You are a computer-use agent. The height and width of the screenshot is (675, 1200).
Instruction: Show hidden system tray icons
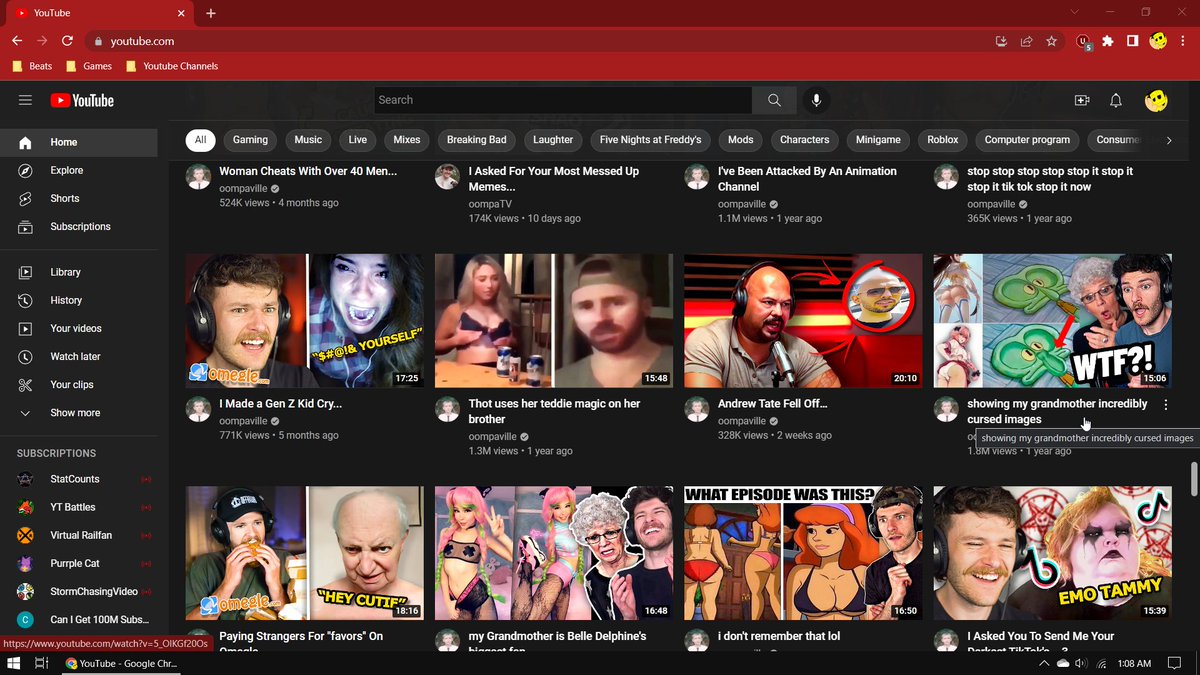click(1044, 663)
